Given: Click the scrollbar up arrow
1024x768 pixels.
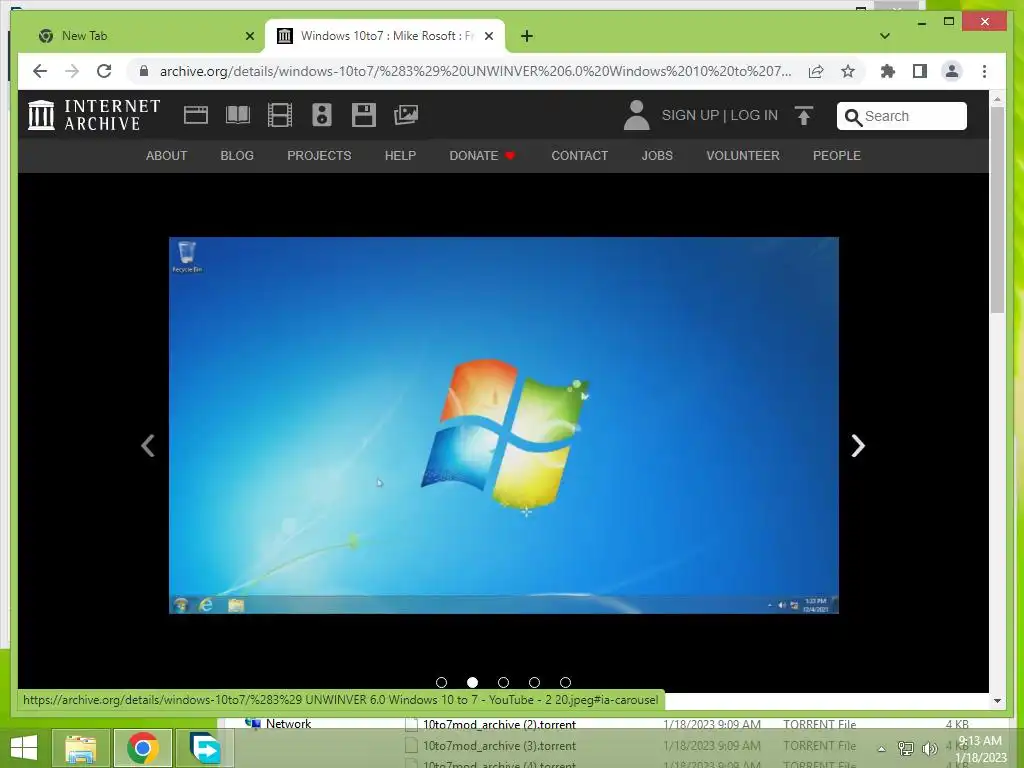Looking at the screenshot, I should click(997, 99).
